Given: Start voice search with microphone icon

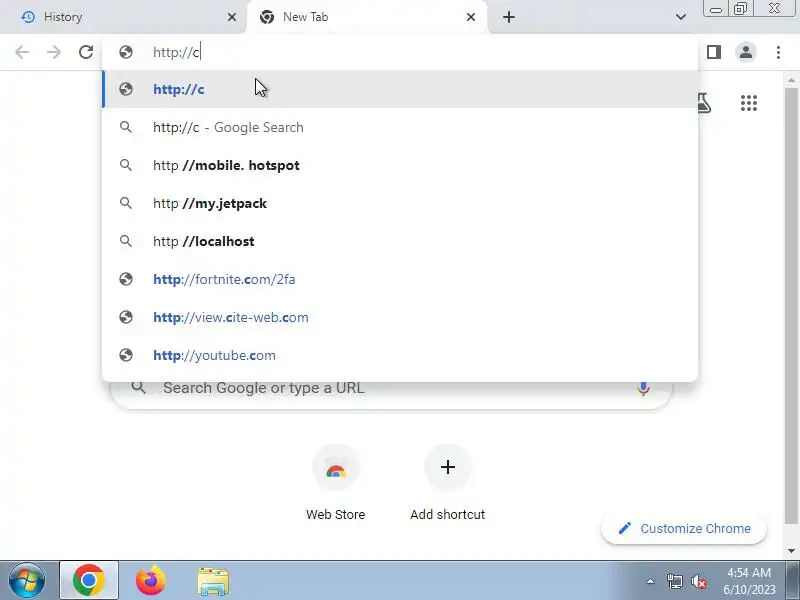Looking at the screenshot, I should pos(643,388).
